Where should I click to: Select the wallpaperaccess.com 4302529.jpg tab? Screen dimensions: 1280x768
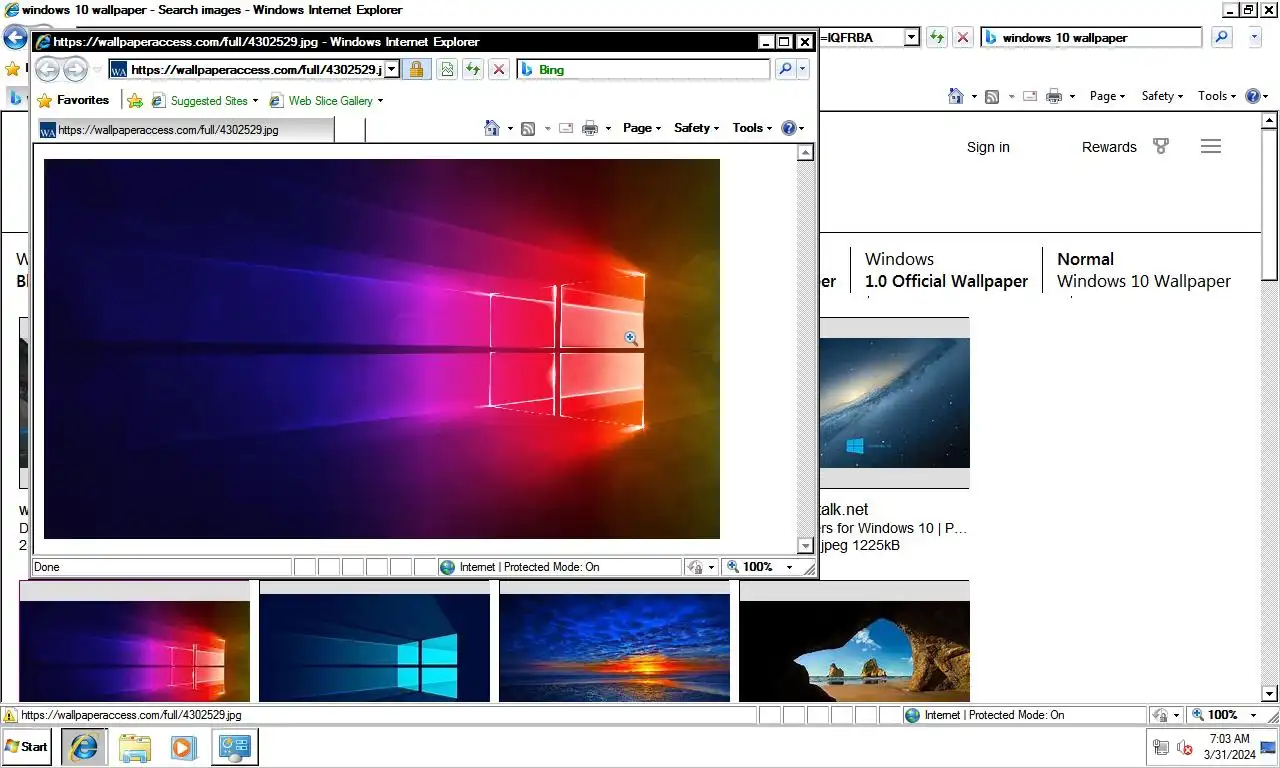pyautogui.click(x=185, y=129)
